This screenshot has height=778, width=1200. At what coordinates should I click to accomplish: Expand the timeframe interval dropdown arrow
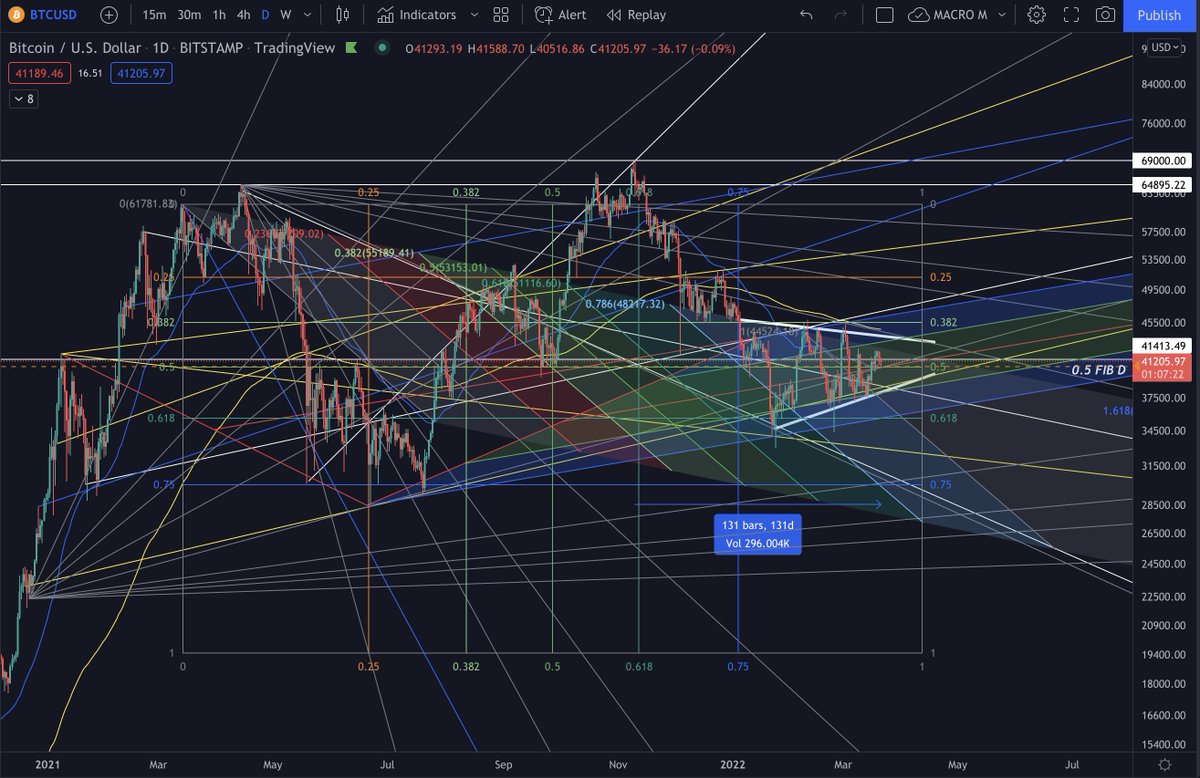point(306,15)
